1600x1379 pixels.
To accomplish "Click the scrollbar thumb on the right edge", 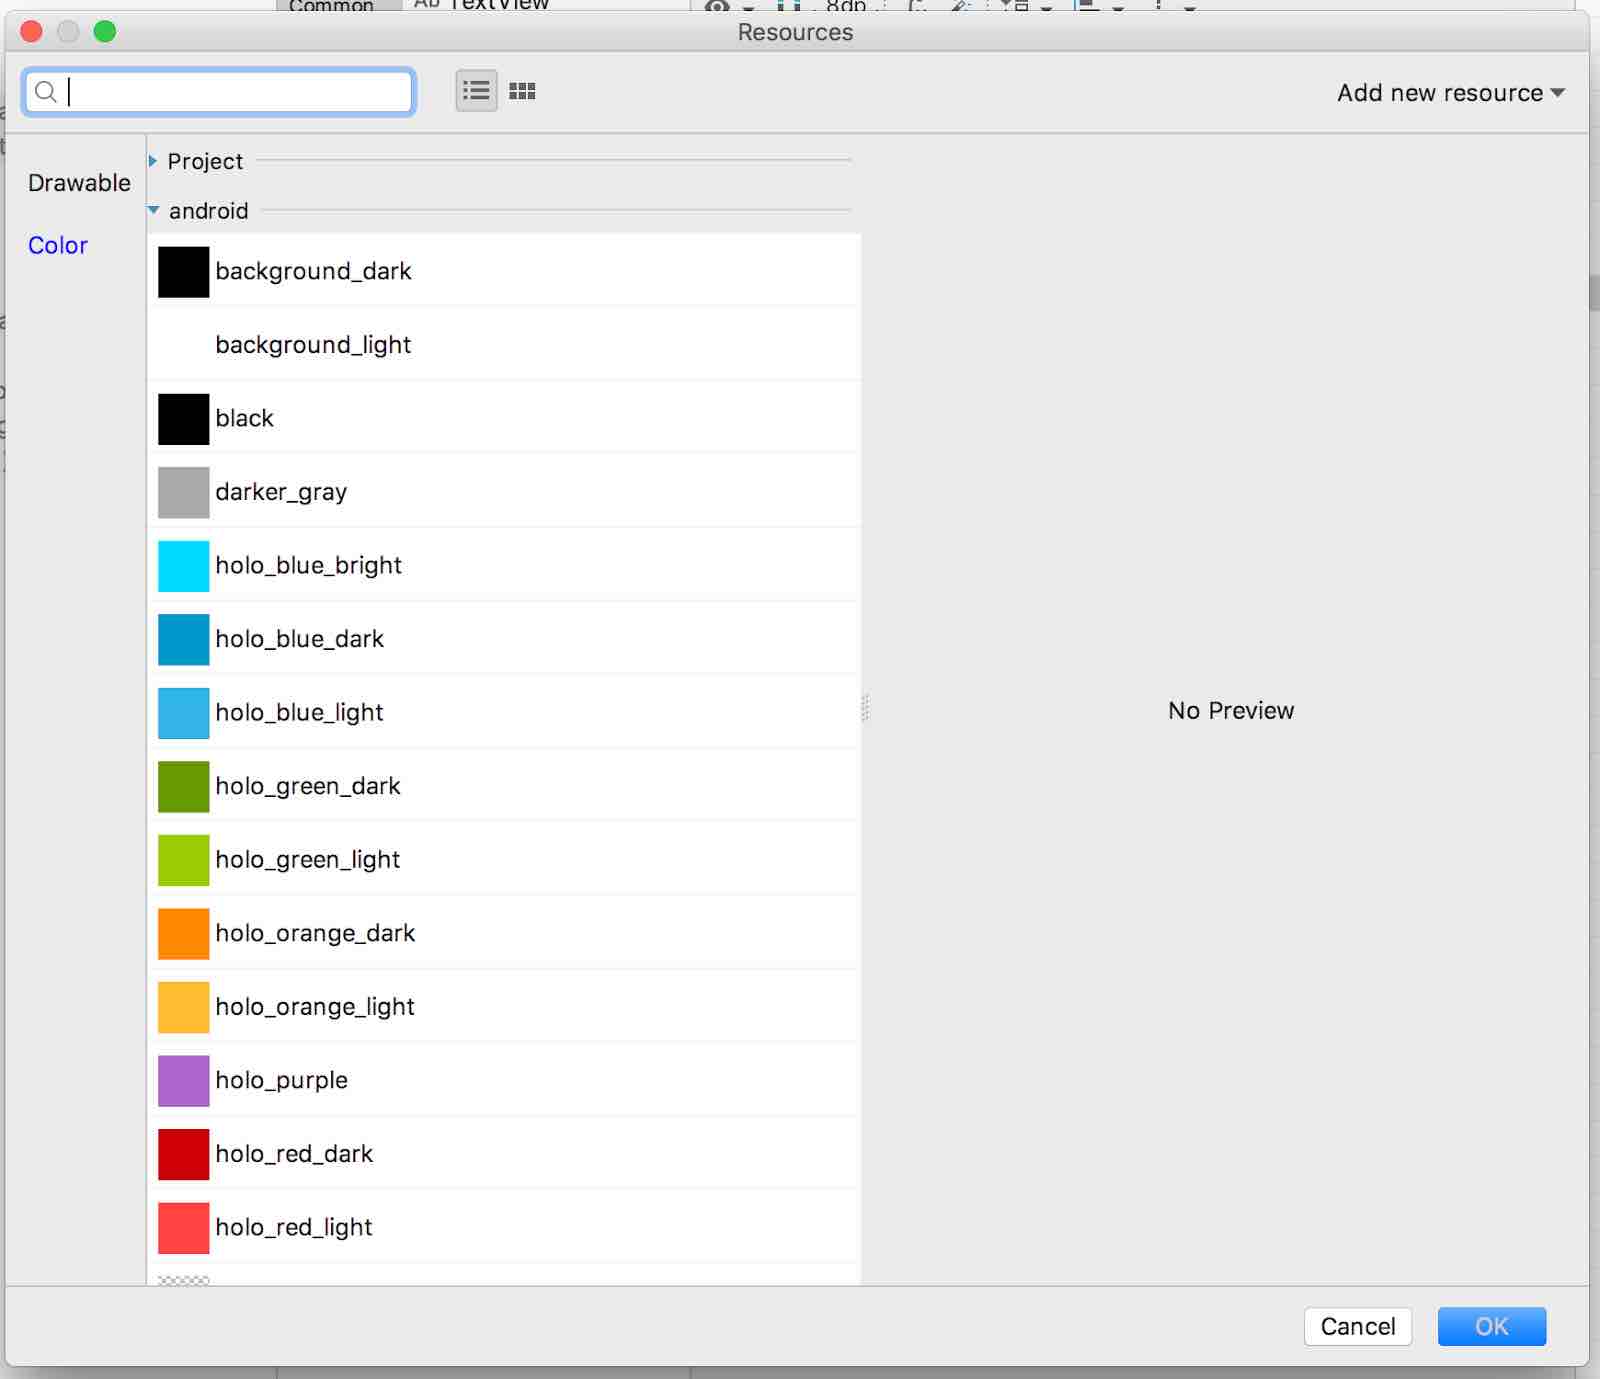I will pyautogui.click(x=1594, y=293).
